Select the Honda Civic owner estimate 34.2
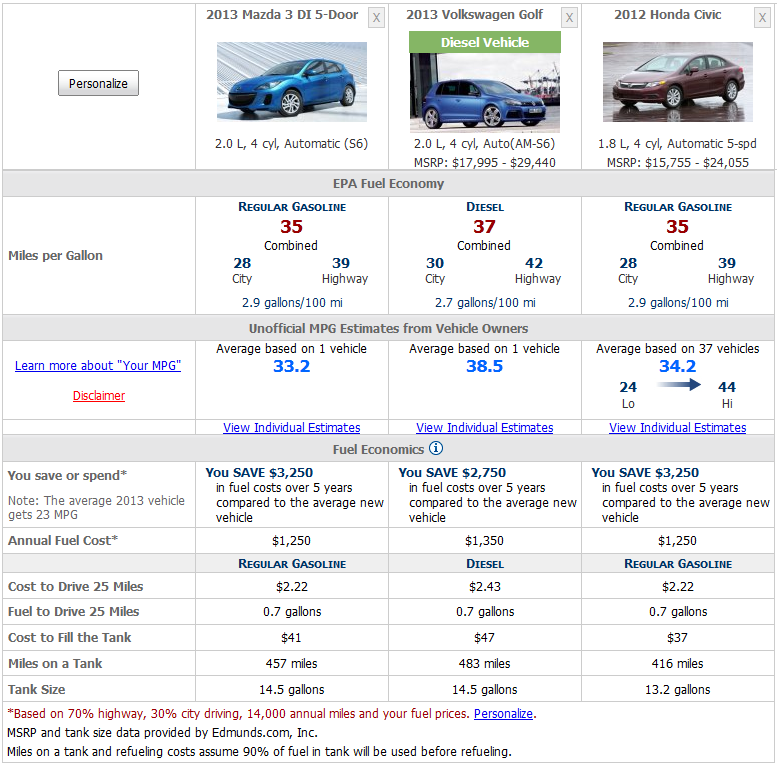This screenshot has width=777, height=765. 677,366
